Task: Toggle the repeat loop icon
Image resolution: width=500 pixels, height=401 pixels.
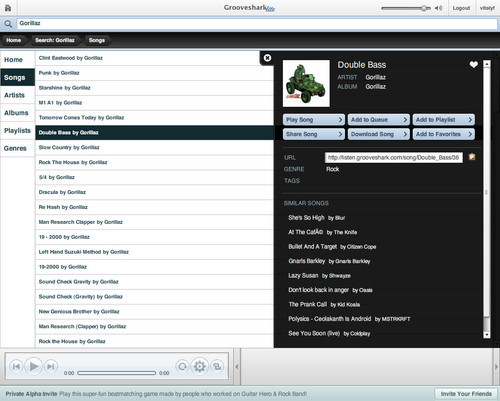Action: (x=182, y=367)
